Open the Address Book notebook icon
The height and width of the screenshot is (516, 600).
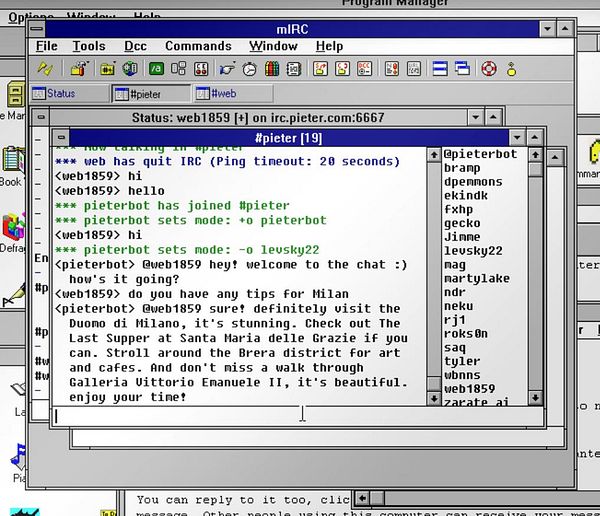tap(294, 69)
